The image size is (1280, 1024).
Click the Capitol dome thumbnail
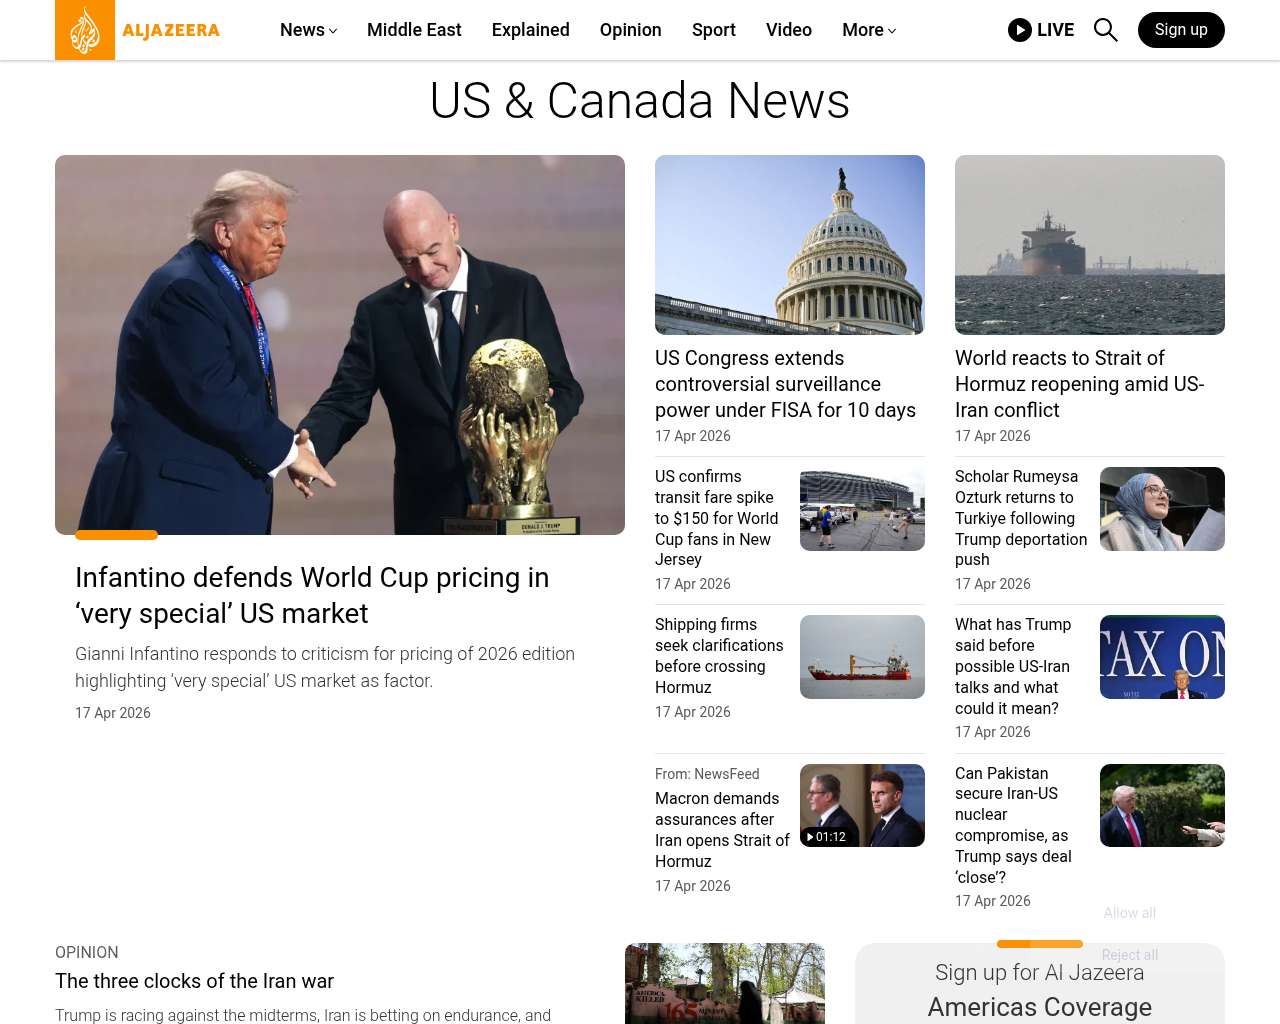pos(790,245)
